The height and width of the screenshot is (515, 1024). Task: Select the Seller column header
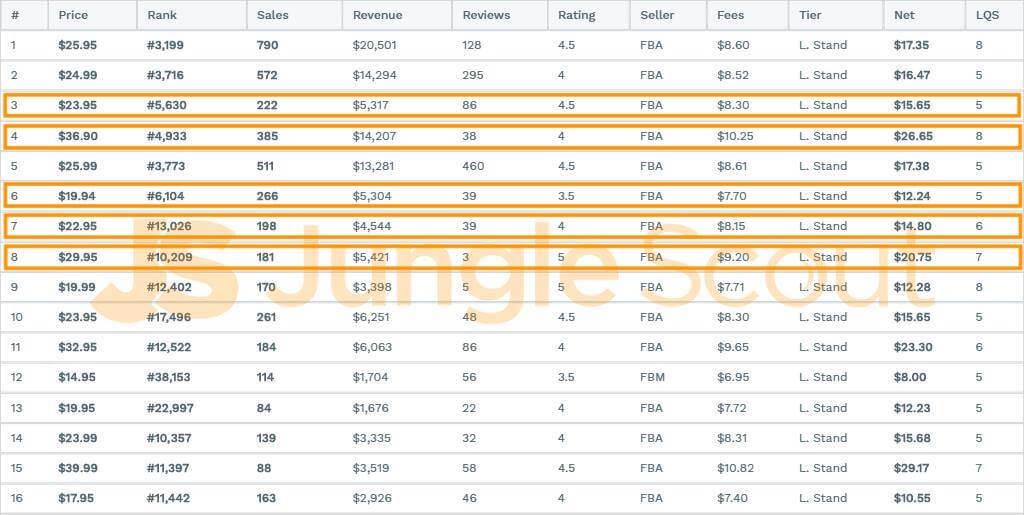[x=657, y=15]
